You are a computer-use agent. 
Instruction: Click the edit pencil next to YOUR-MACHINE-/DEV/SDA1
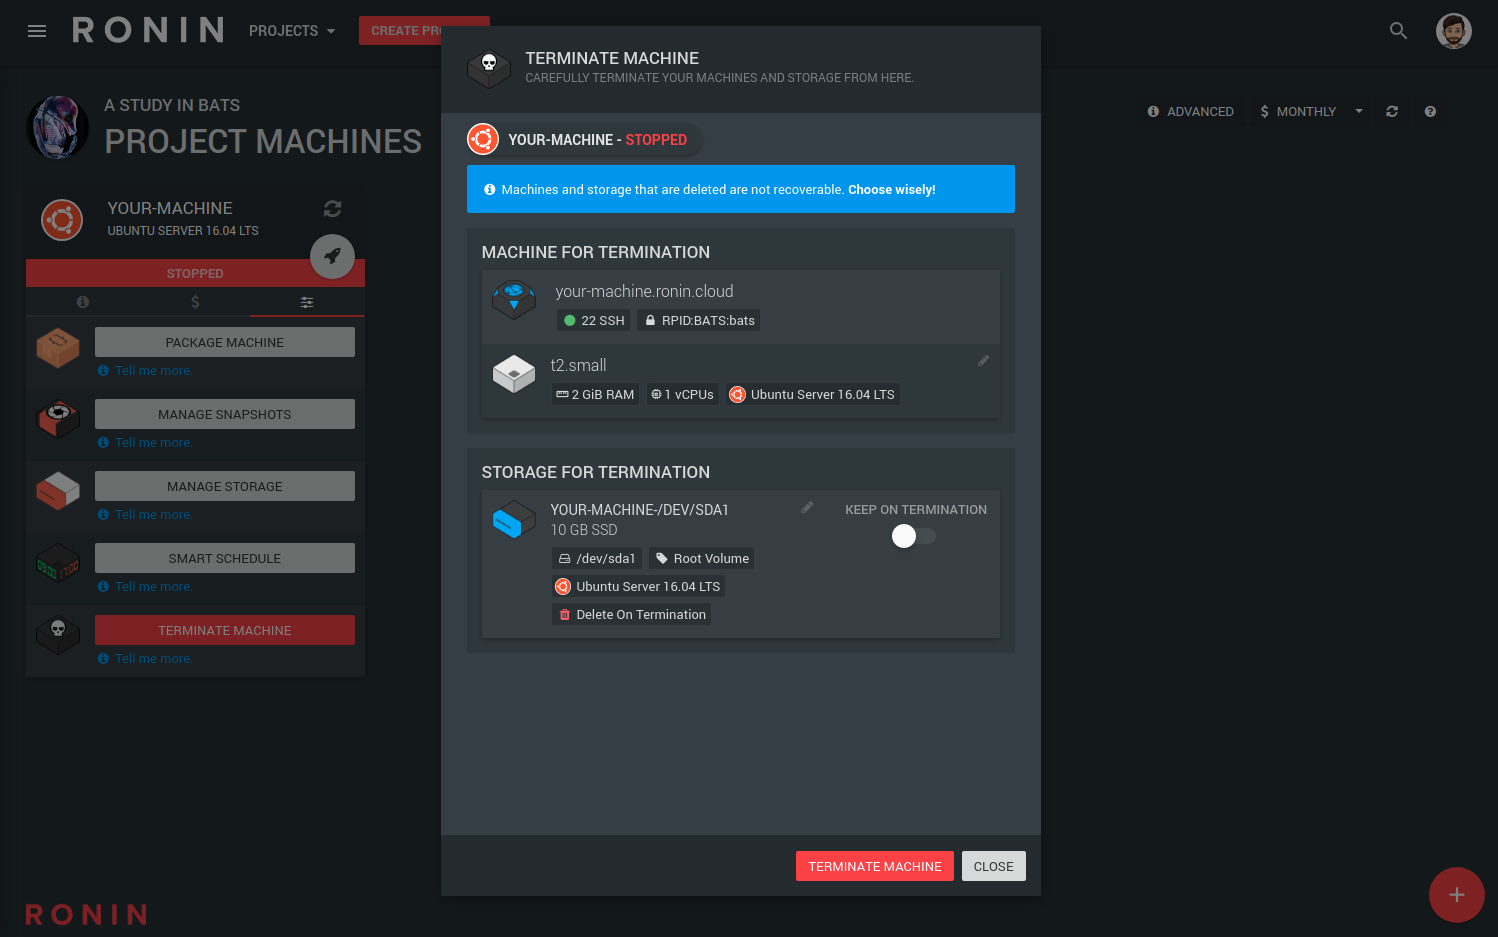[807, 508]
